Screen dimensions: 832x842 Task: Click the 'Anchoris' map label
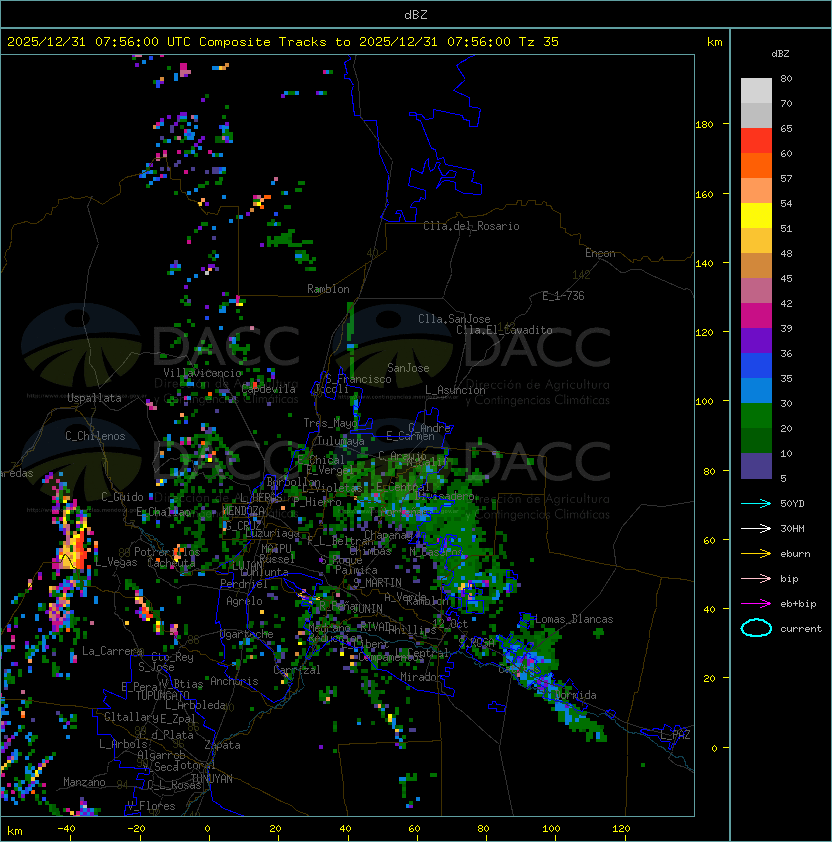tap(234, 681)
